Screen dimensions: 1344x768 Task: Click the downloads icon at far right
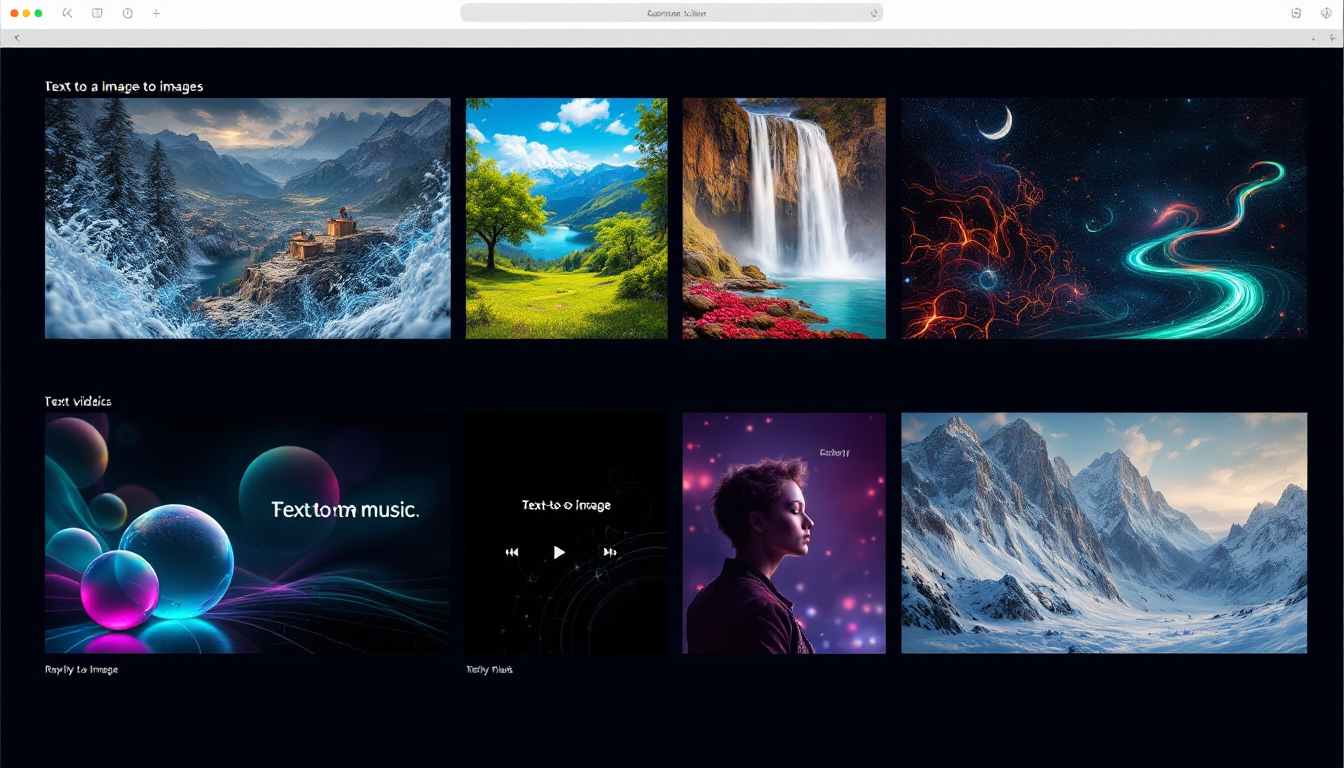click(x=1326, y=13)
